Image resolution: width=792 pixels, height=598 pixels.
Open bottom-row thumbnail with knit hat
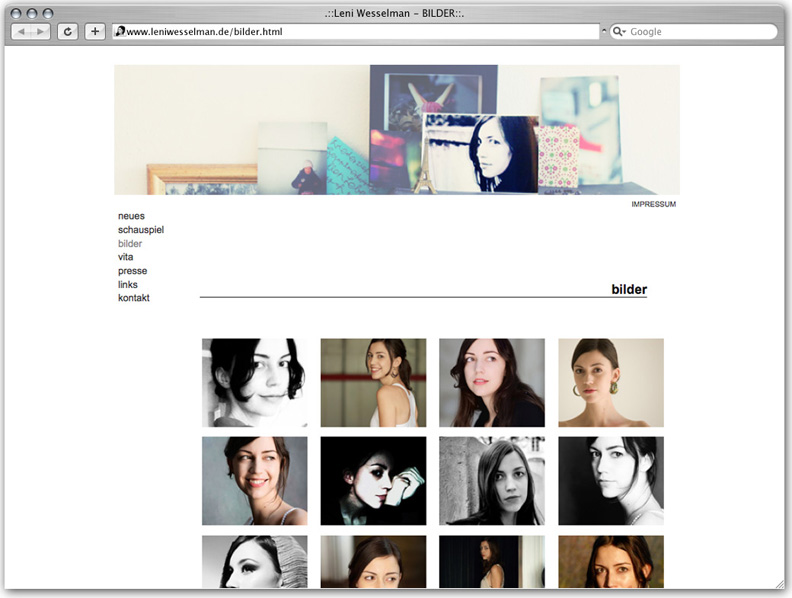255,562
